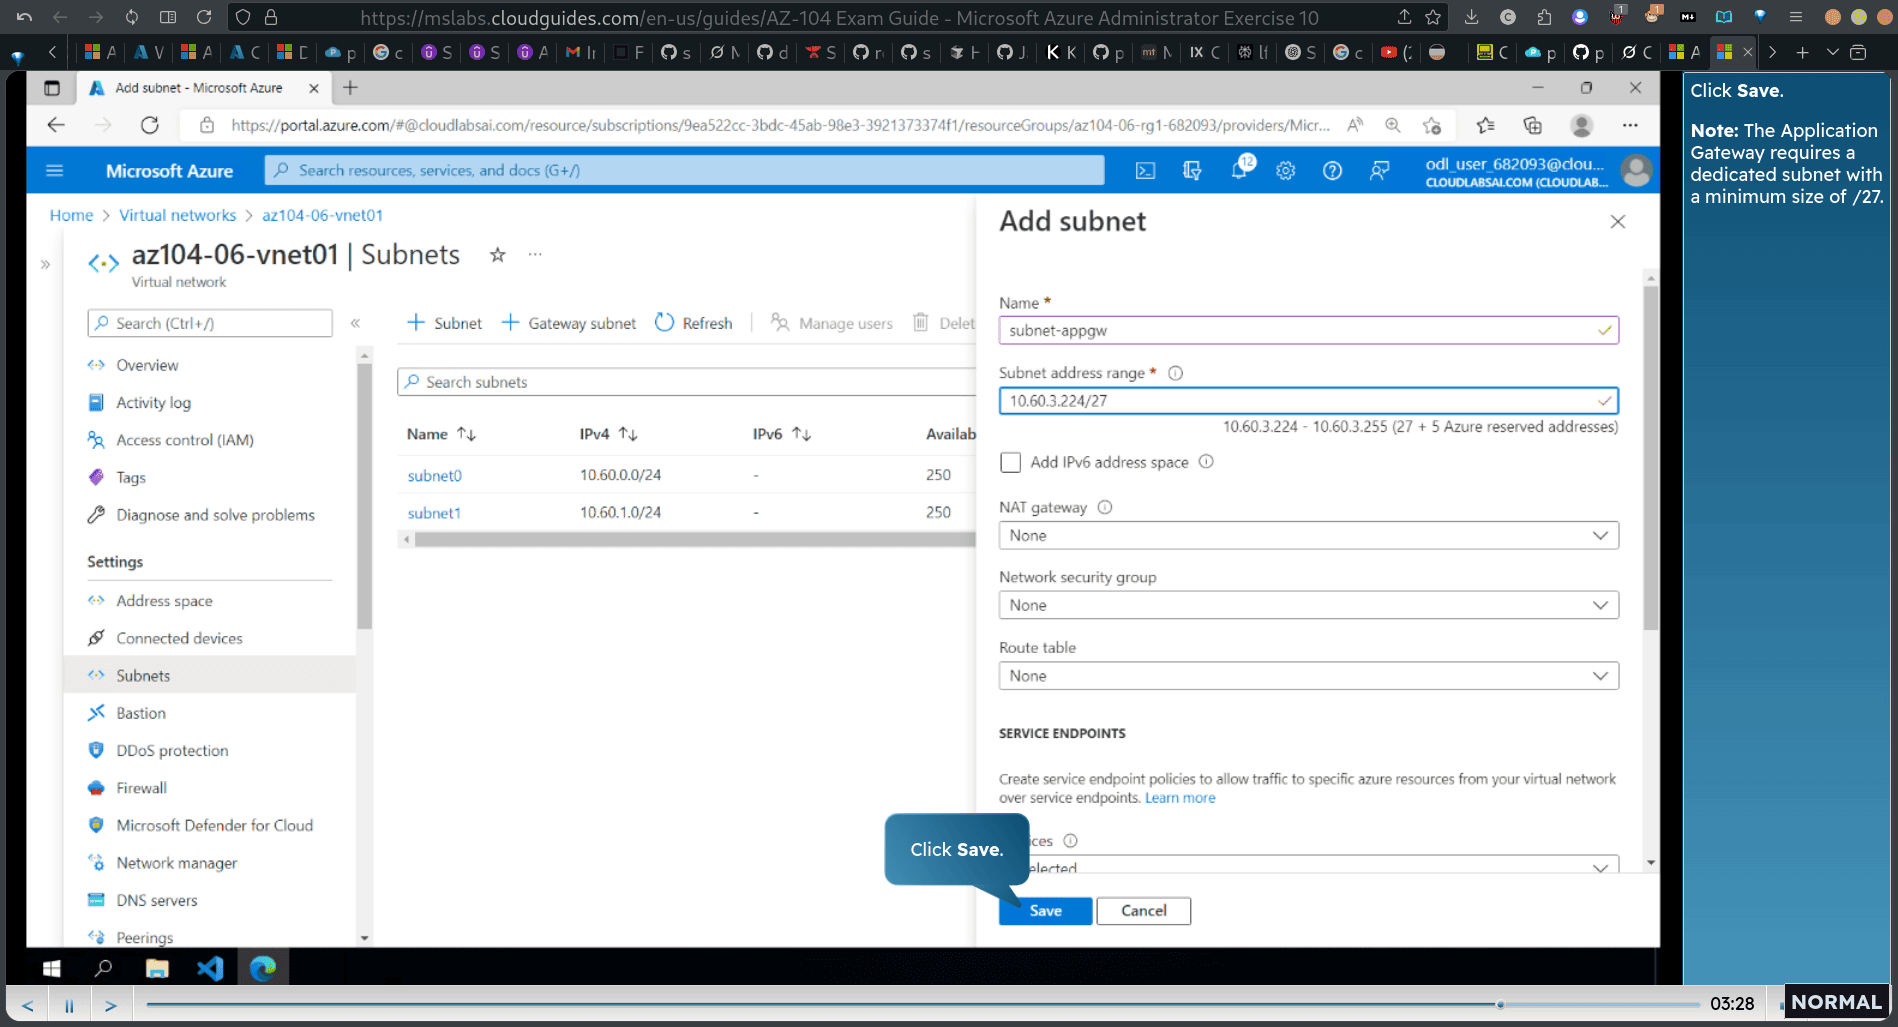Open Visual Studio Code from taskbar

point(210,968)
